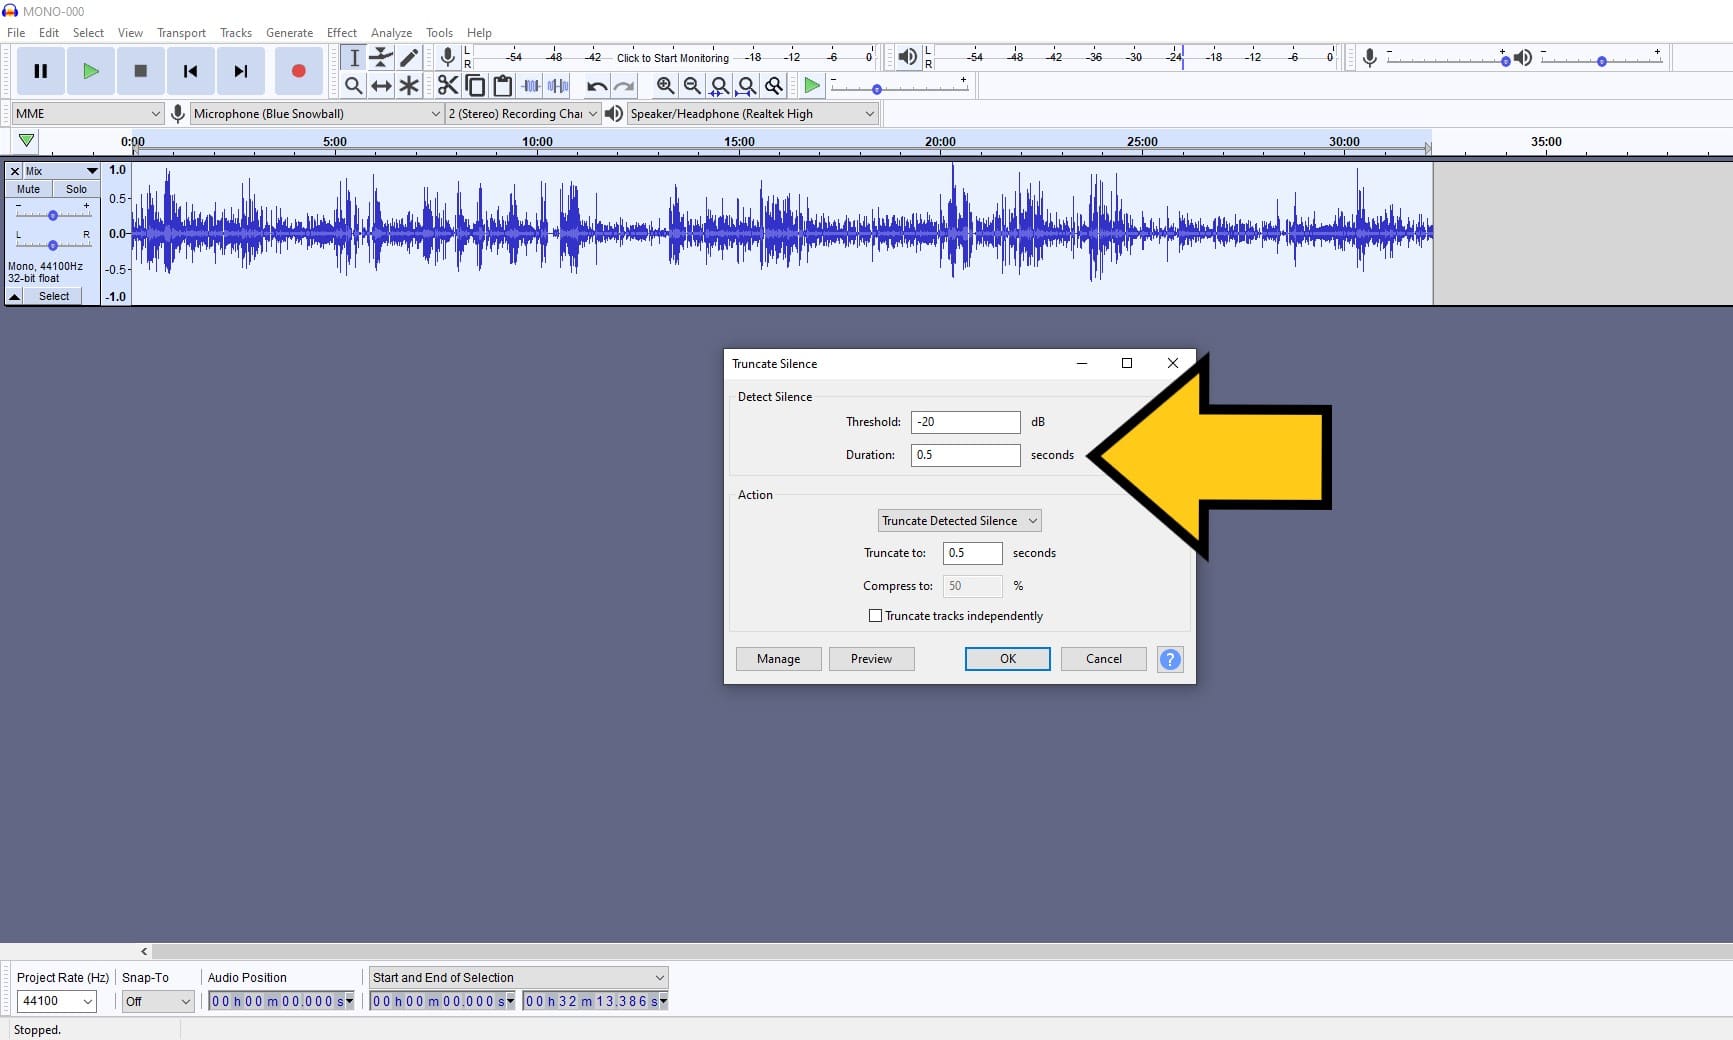Select the Selection tool
The height and width of the screenshot is (1040, 1733).
pos(353,58)
